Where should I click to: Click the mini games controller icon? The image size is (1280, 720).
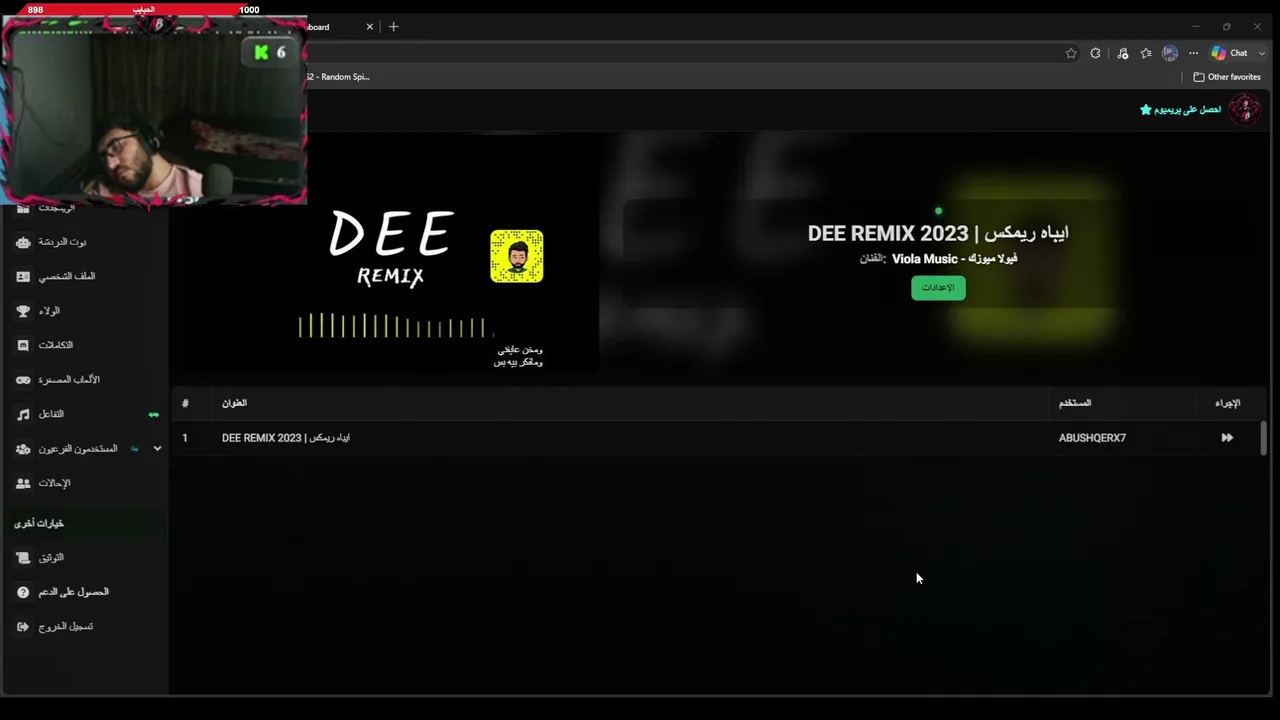point(23,380)
